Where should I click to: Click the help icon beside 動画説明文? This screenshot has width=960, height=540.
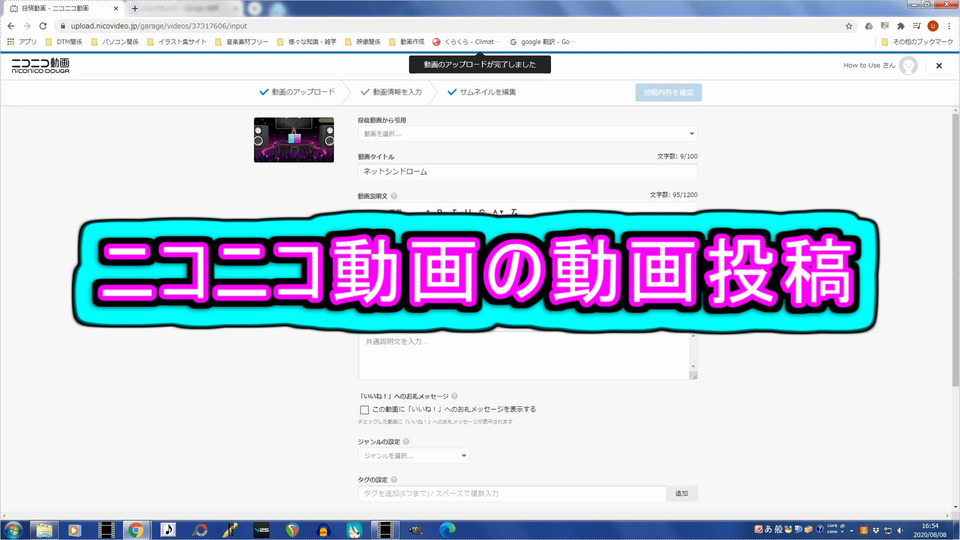pyautogui.click(x=394, y=196)
